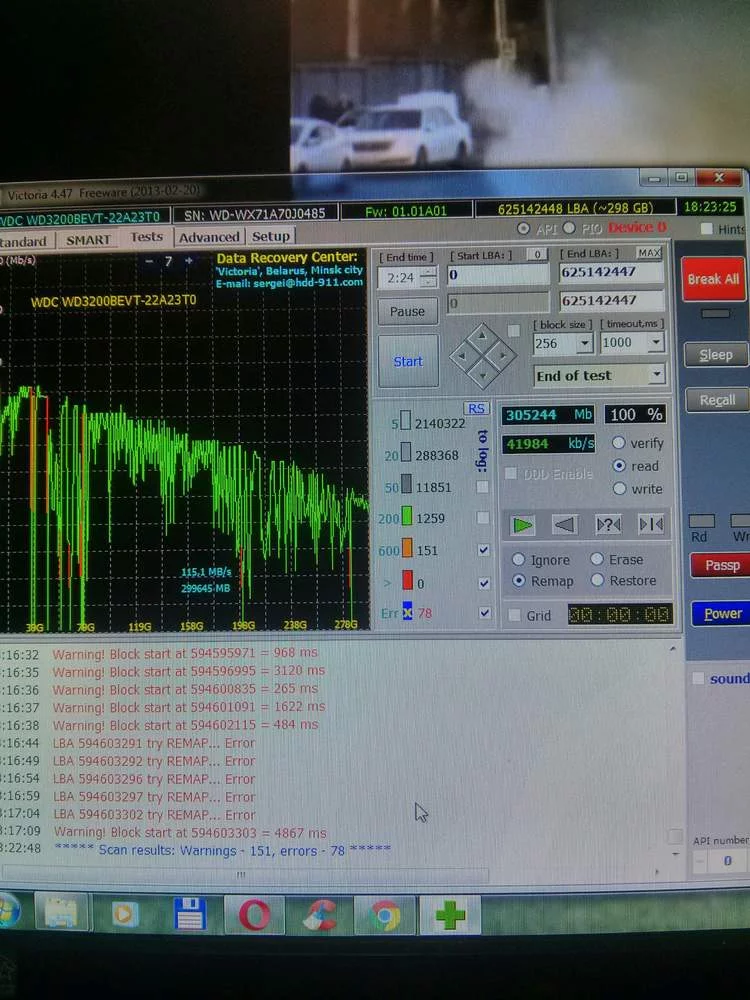Uncheck the Err log checkbox
750x1000 pixels.
[483, 613]
